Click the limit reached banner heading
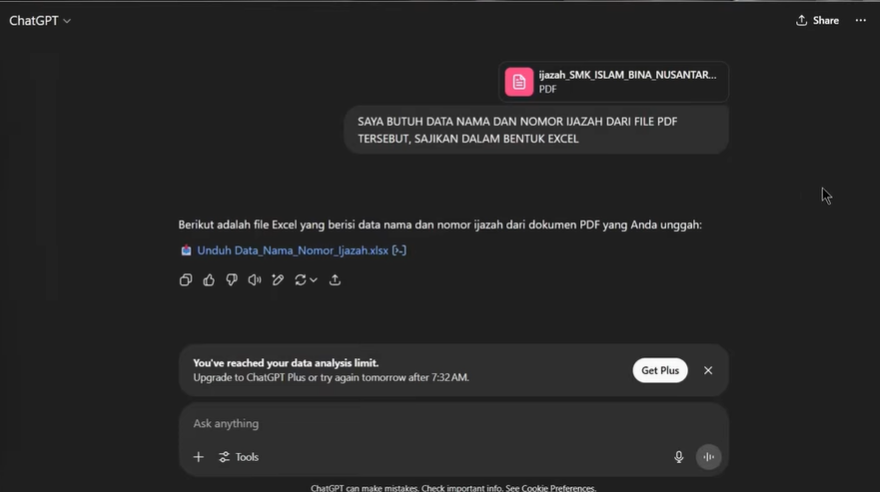This screenshot has width=880, height=492. (x=286, y=364)
